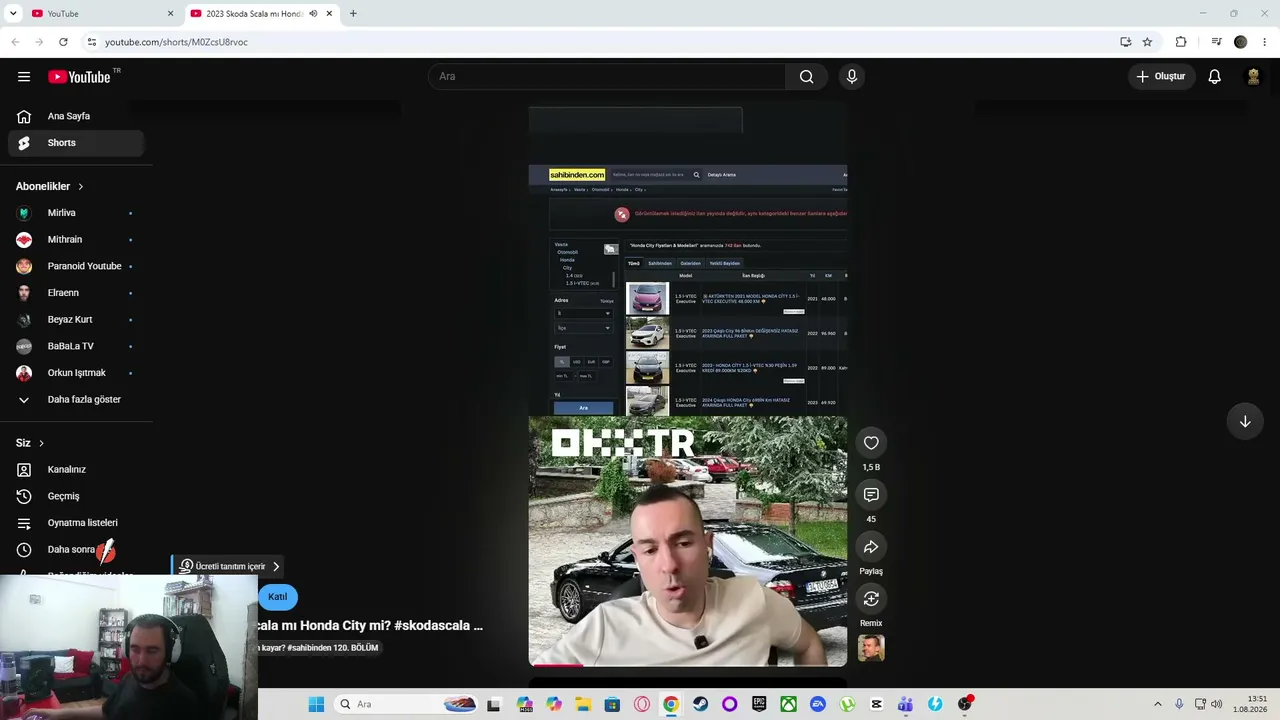Click the magnifier search button on YouTube
The height and width of the screenshot is (720, 1280).
[806, 77]
